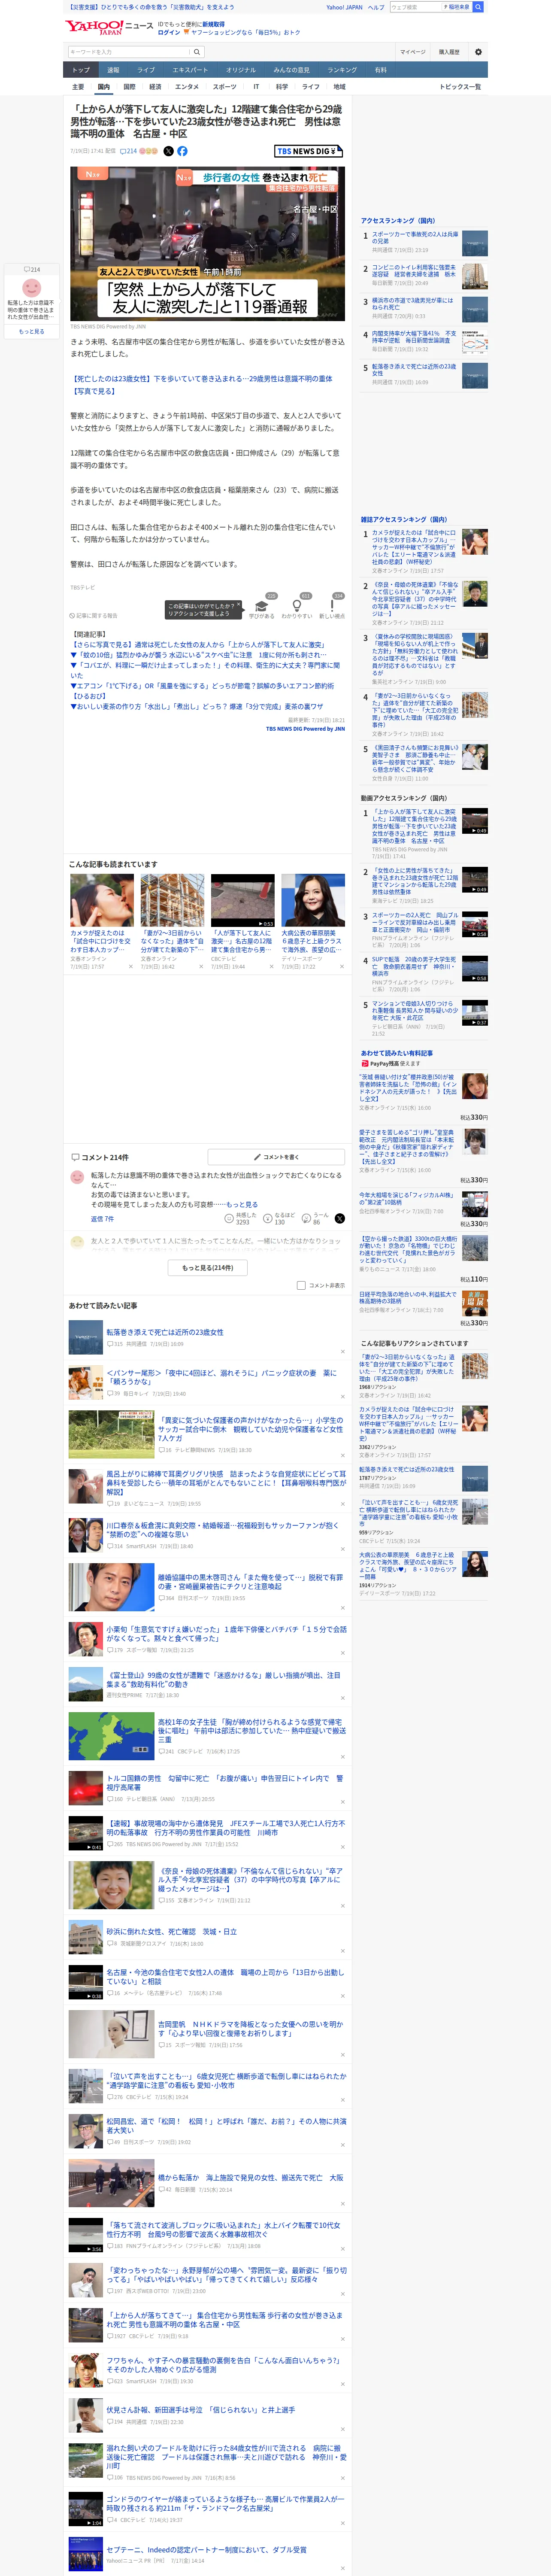Click the 記事に関する報告 report icon link
Viewport: 551px width, 2576px height.
click(x=93, y=616)
